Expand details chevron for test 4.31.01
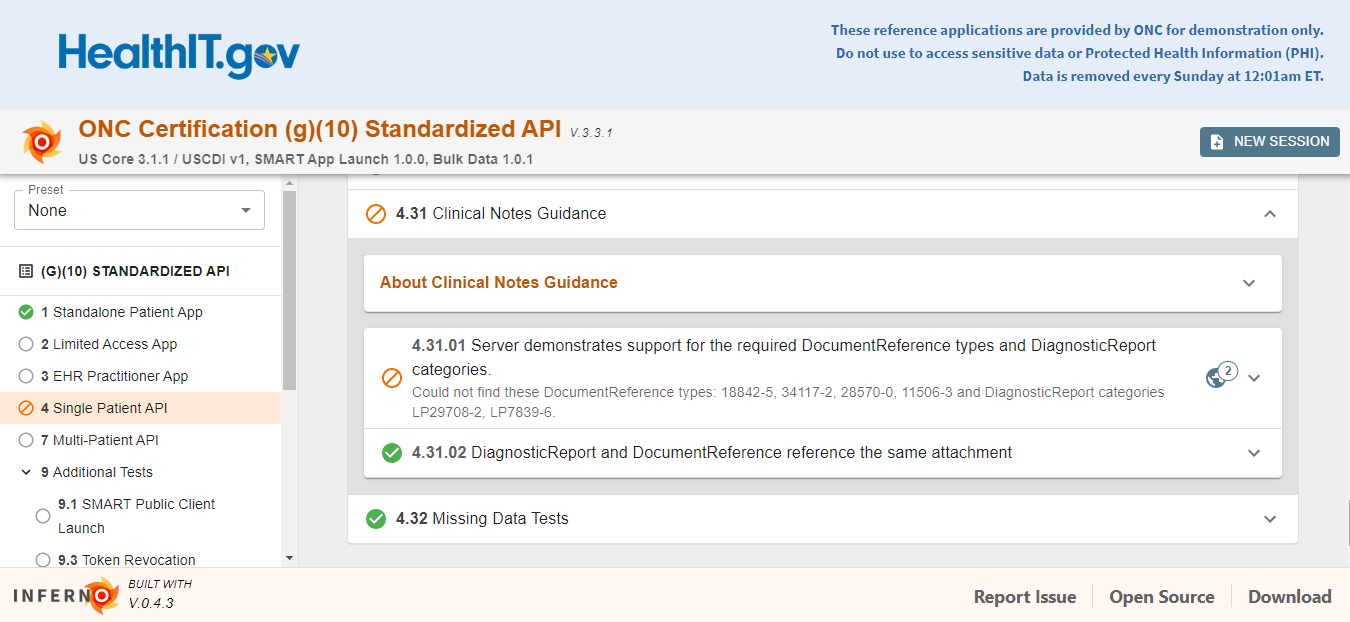The height and width of the screenshot is (622, 1350). [x=1254, y=378]
